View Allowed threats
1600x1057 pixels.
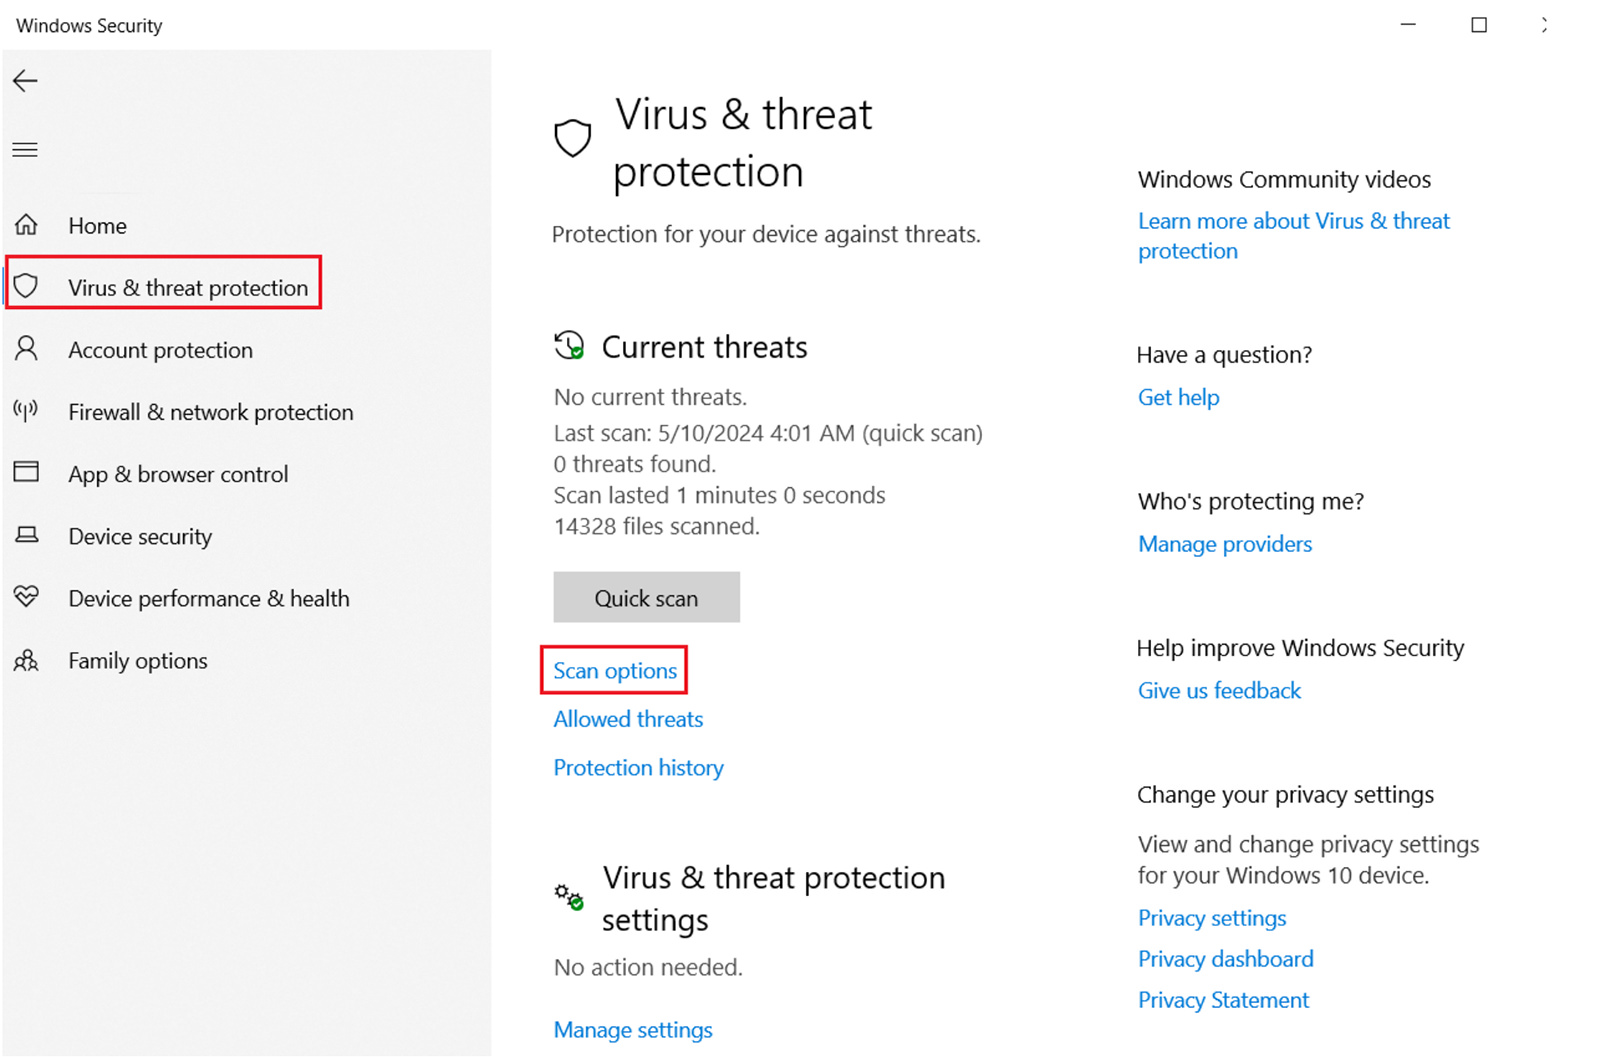(x=628, y=719)
